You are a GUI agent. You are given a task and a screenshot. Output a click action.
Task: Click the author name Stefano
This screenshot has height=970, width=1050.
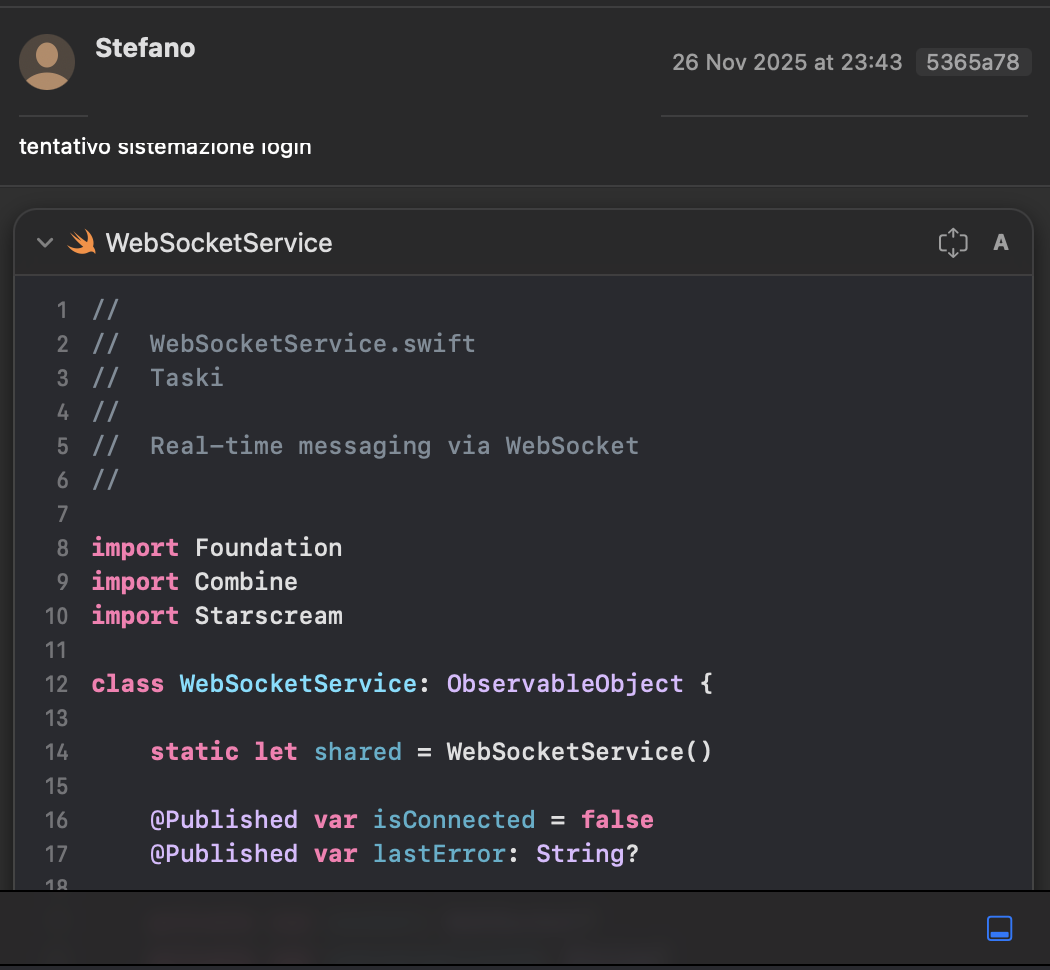coord(145,48)
